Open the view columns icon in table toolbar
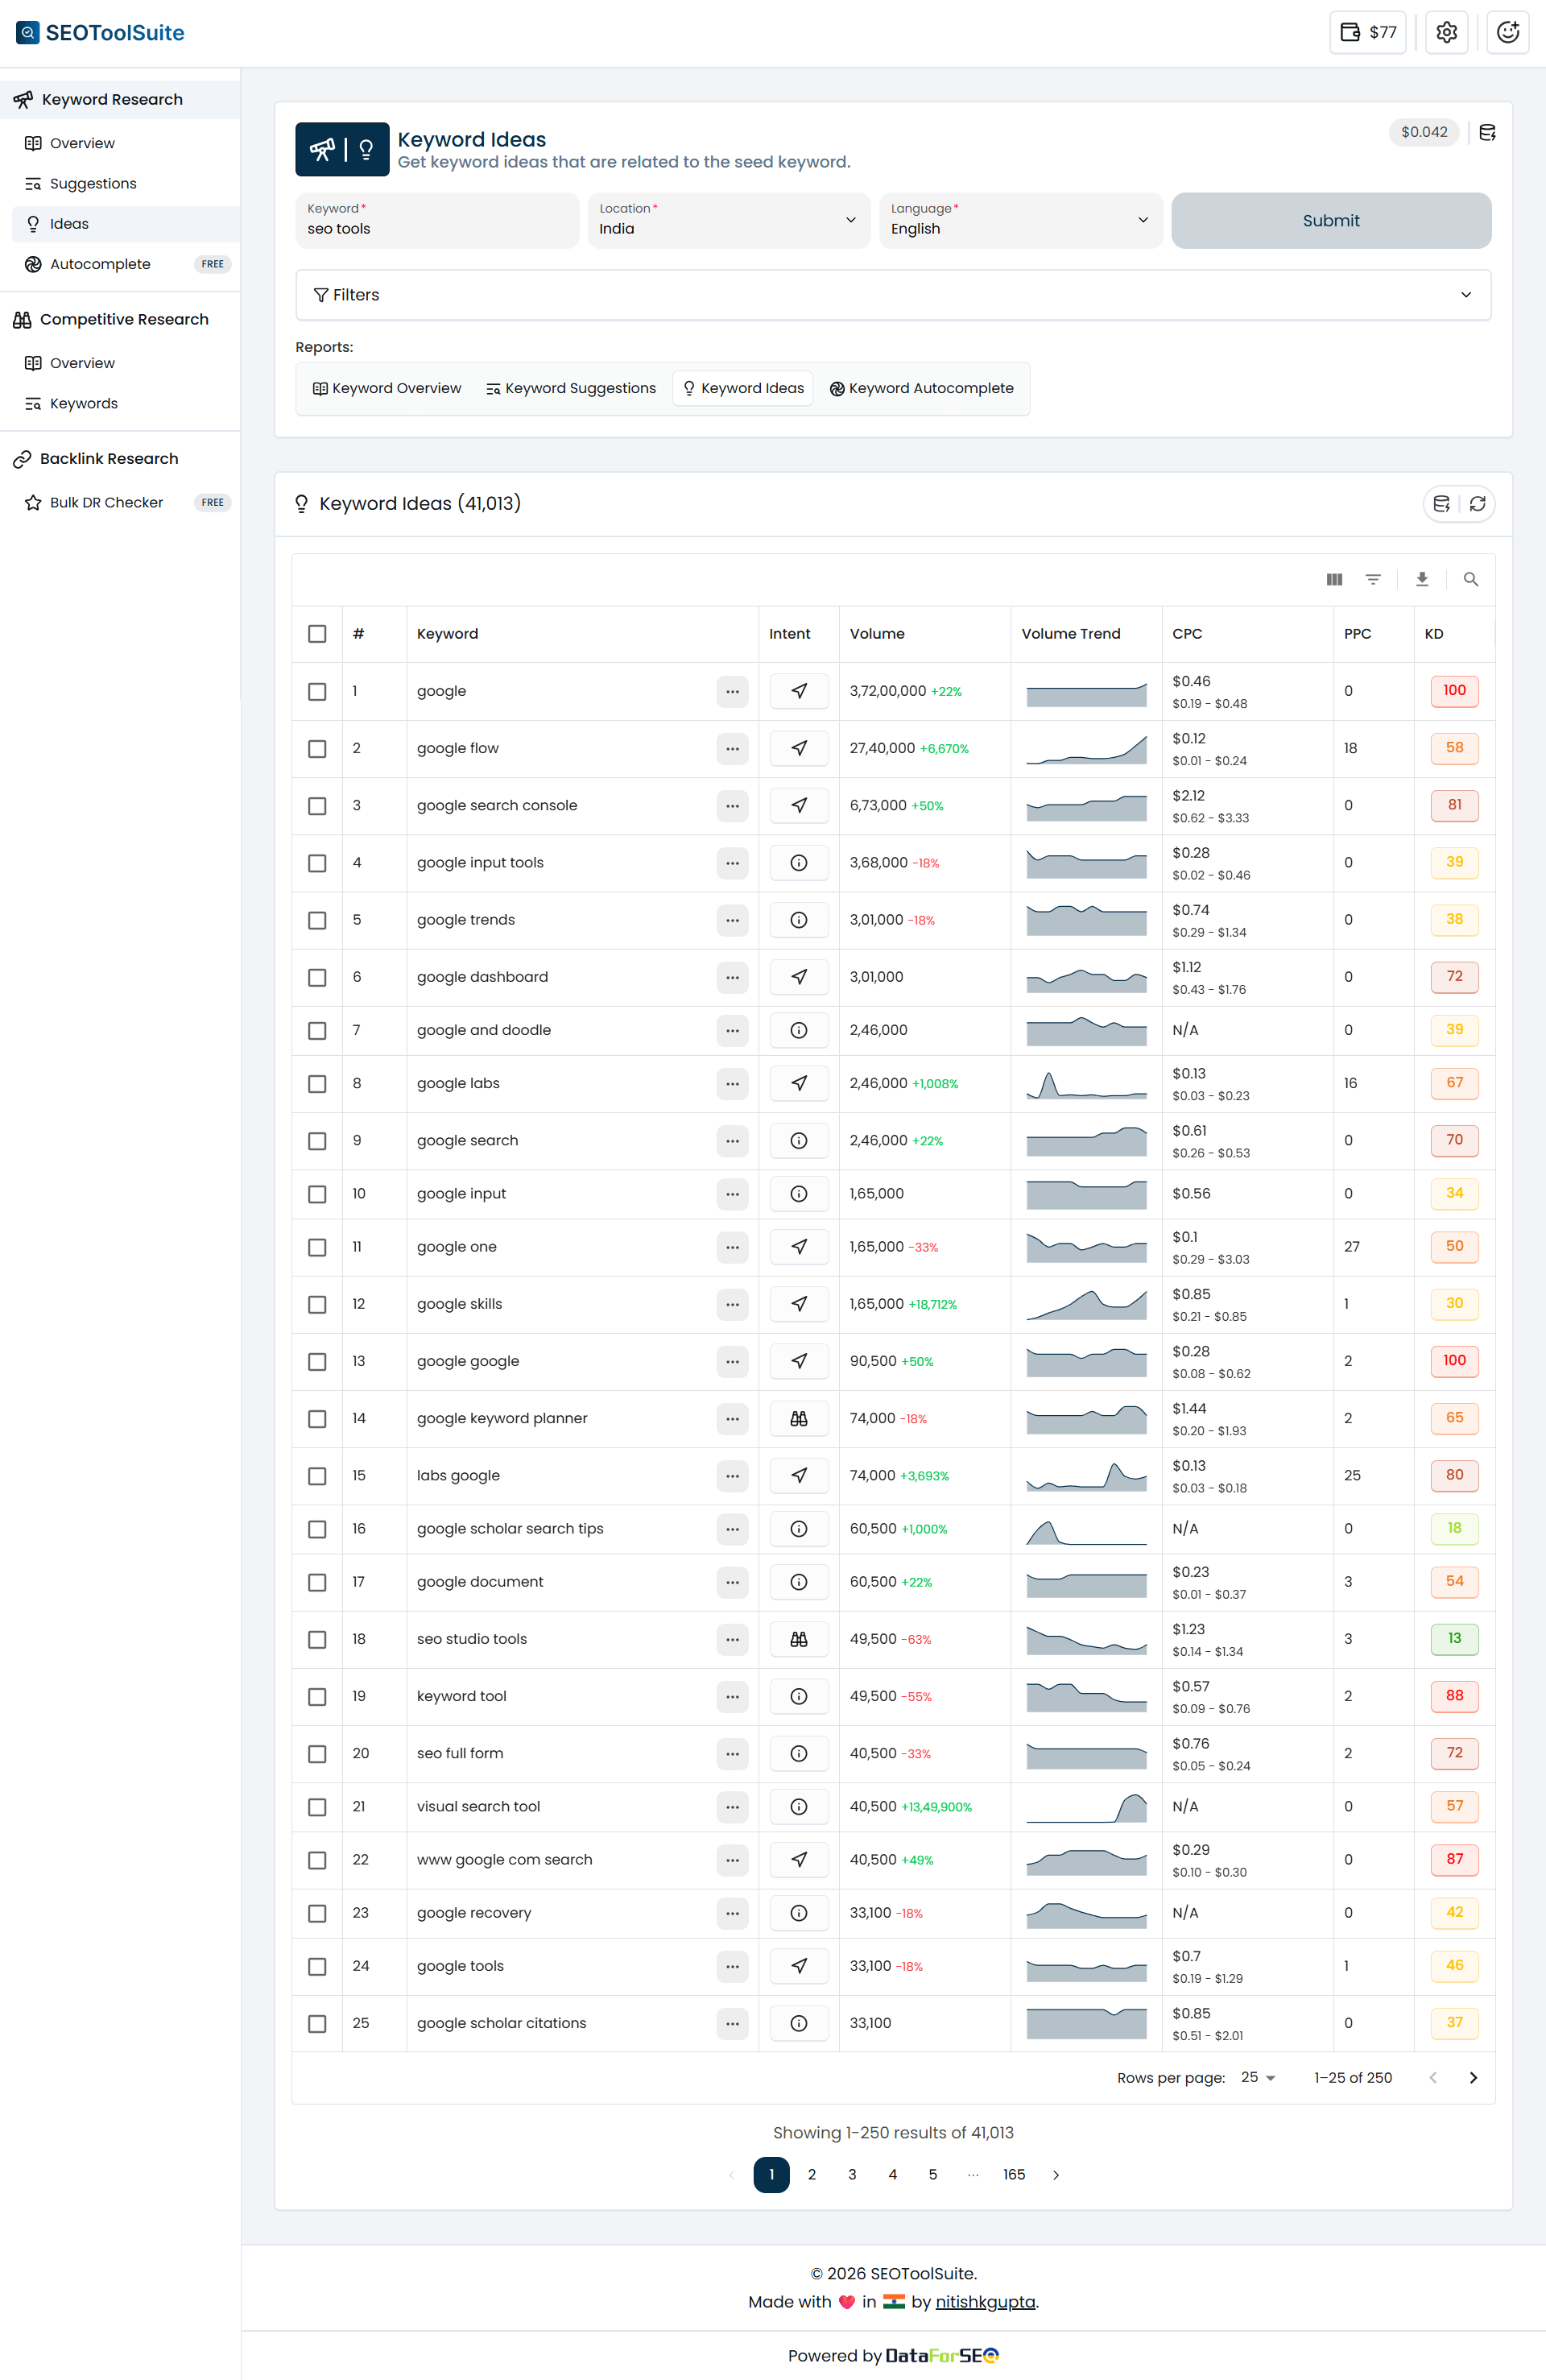The height and width of the screenshot is (2380, 1546). [x=1334, y=579]
